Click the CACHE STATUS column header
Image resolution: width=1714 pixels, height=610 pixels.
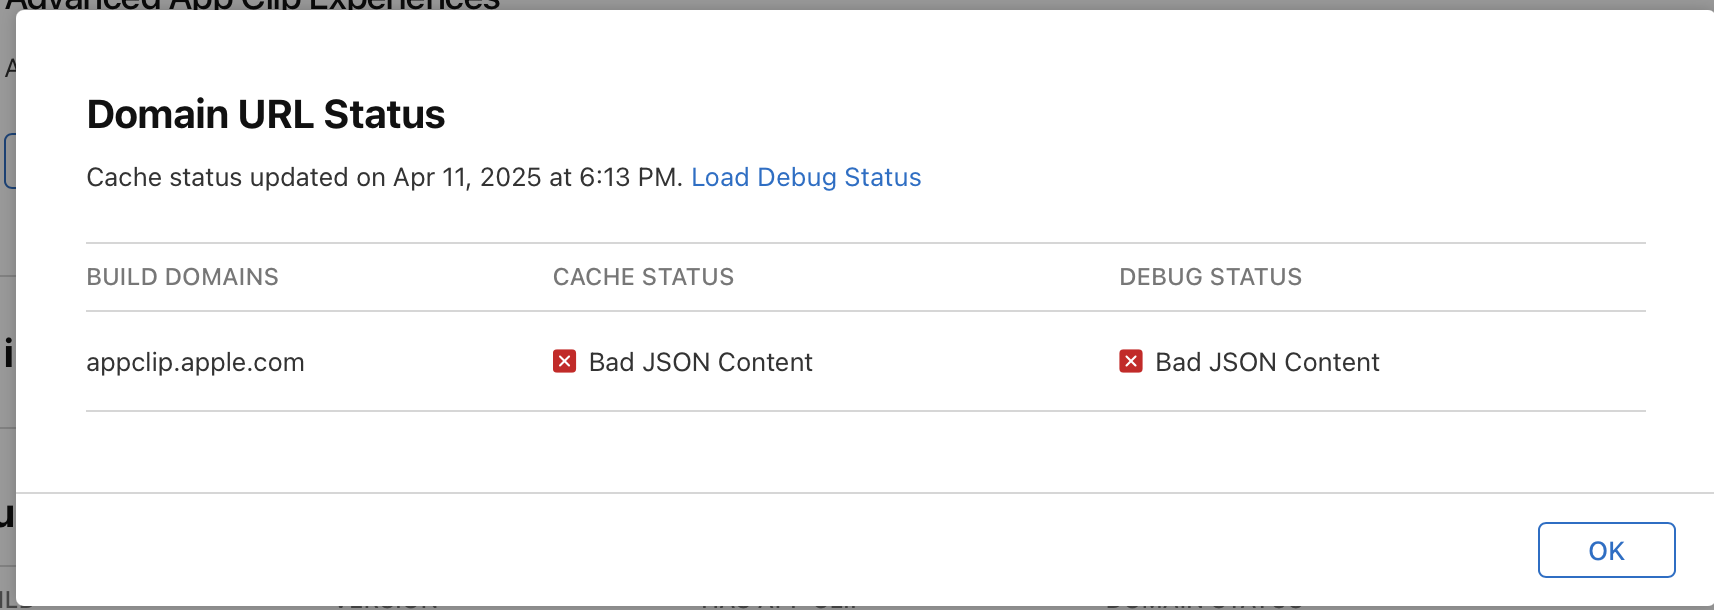pos(643,277)
